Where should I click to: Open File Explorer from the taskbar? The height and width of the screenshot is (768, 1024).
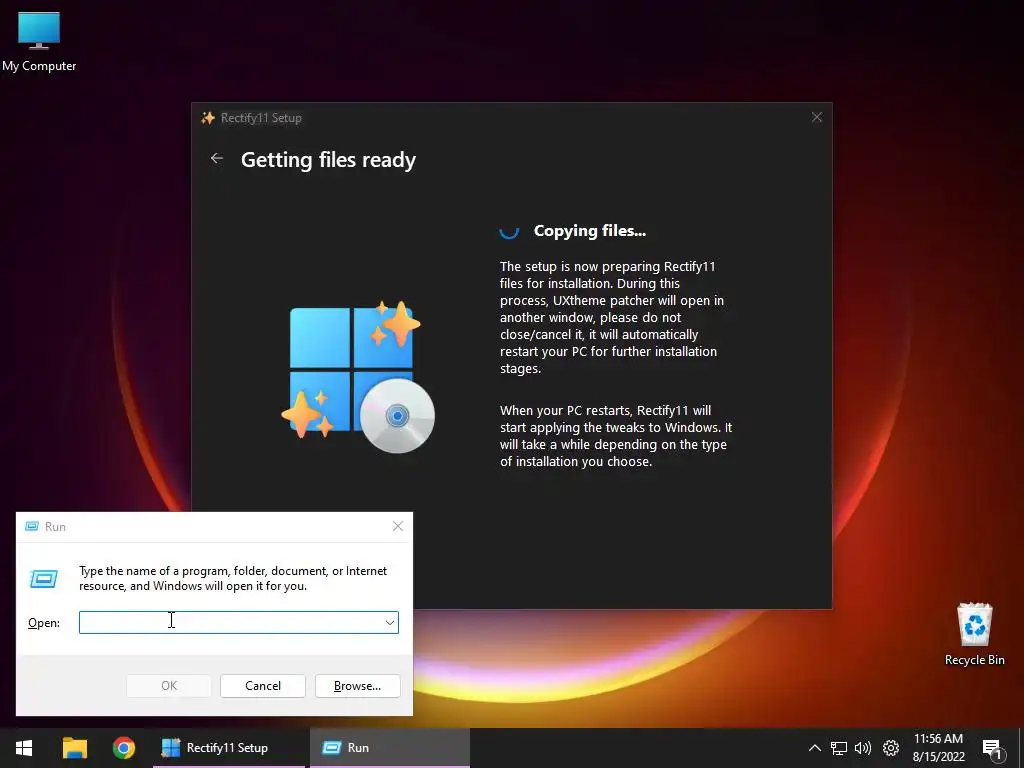(74, 748)
